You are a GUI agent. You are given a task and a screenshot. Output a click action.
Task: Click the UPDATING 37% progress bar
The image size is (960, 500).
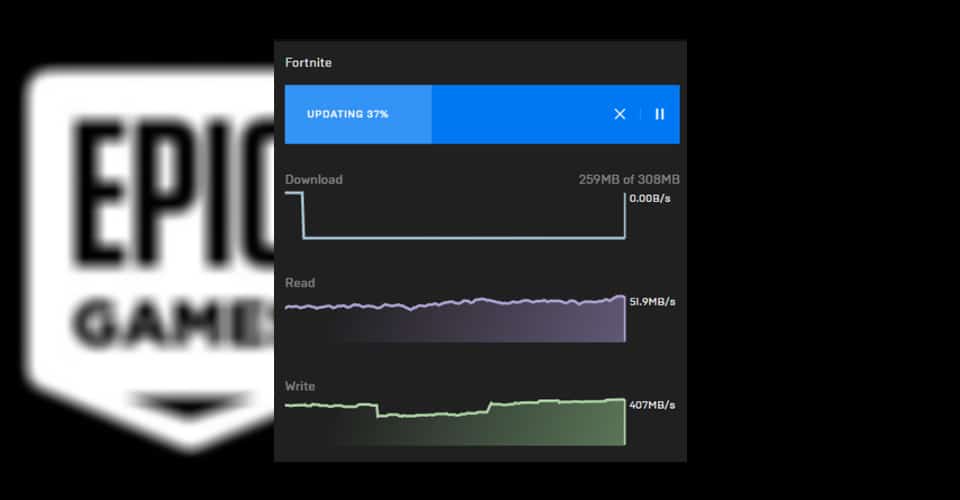[482, 114]
